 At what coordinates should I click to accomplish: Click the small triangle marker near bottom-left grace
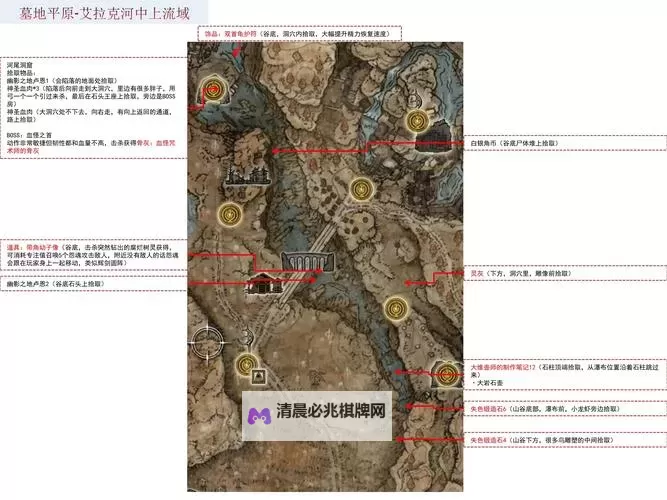(259, 377)
